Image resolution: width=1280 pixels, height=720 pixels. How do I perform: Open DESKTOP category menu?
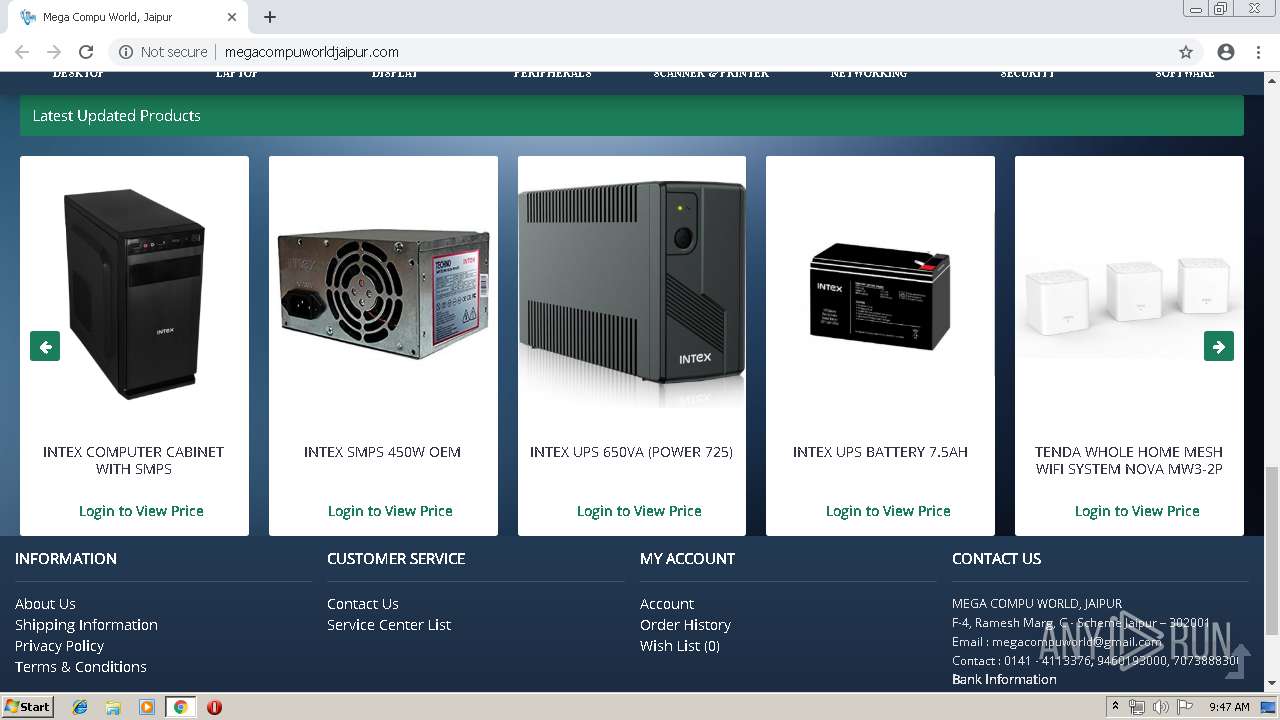pyautogui.click(x=78, y=74)
